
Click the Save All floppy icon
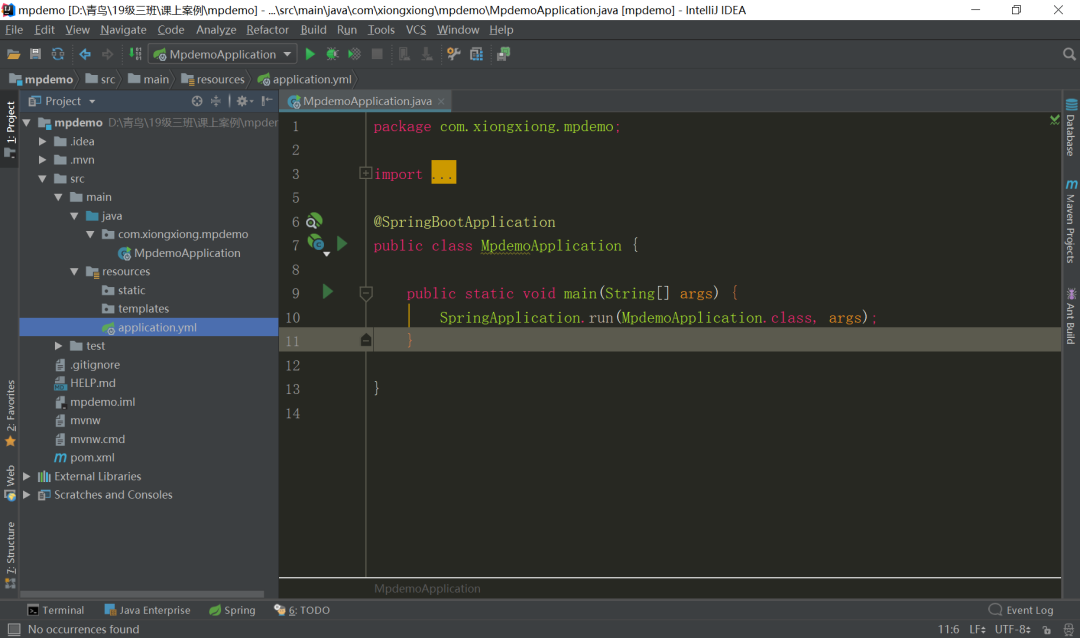pos(35,54)
